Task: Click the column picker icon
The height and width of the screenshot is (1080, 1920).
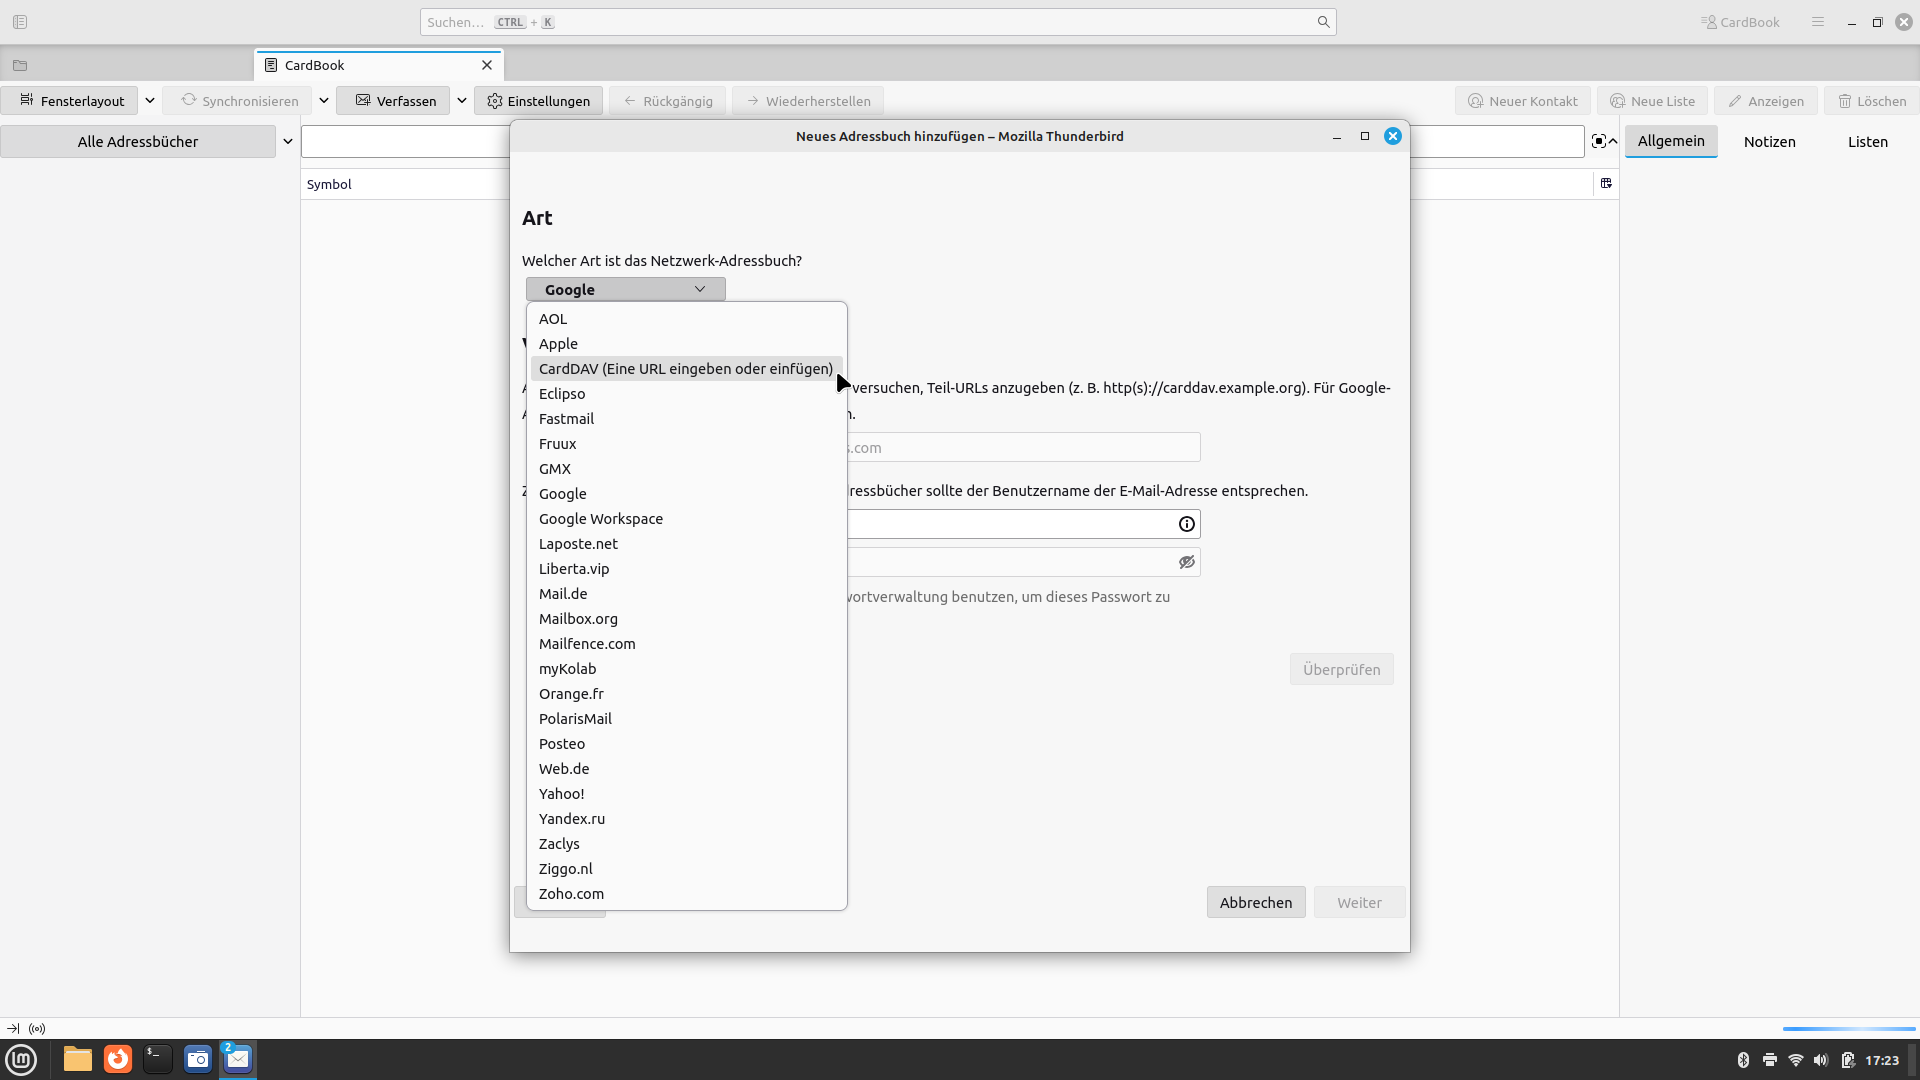Action: (1606, 183)
